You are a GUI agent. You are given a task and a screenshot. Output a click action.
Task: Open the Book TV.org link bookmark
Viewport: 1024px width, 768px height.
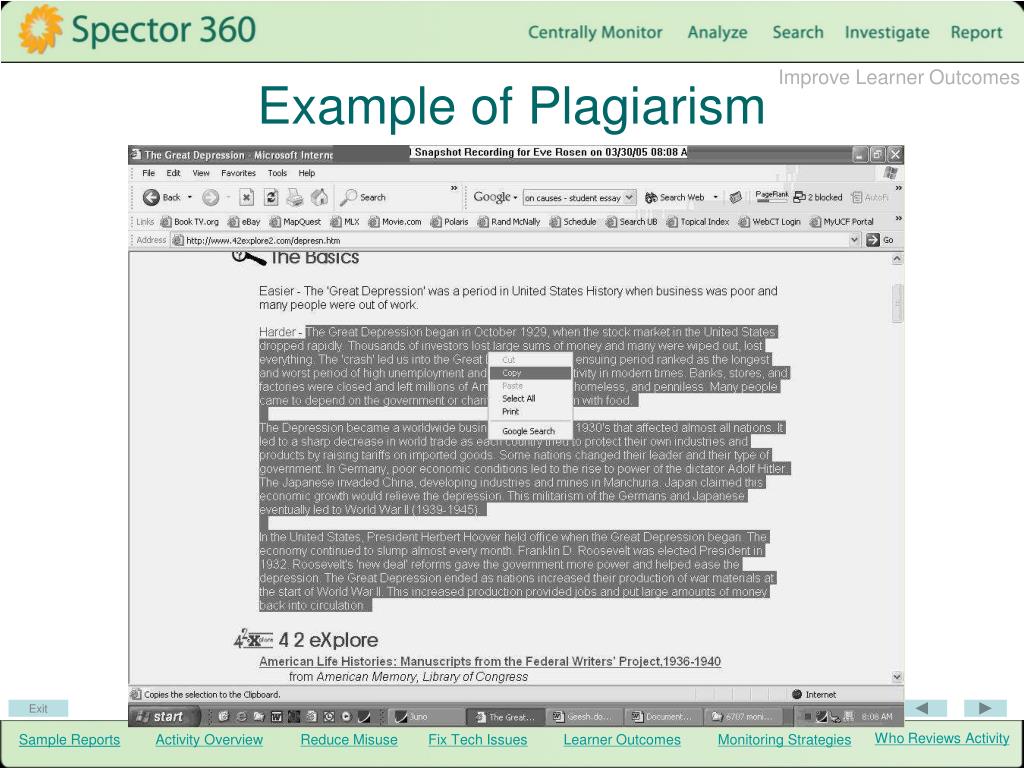189,222
